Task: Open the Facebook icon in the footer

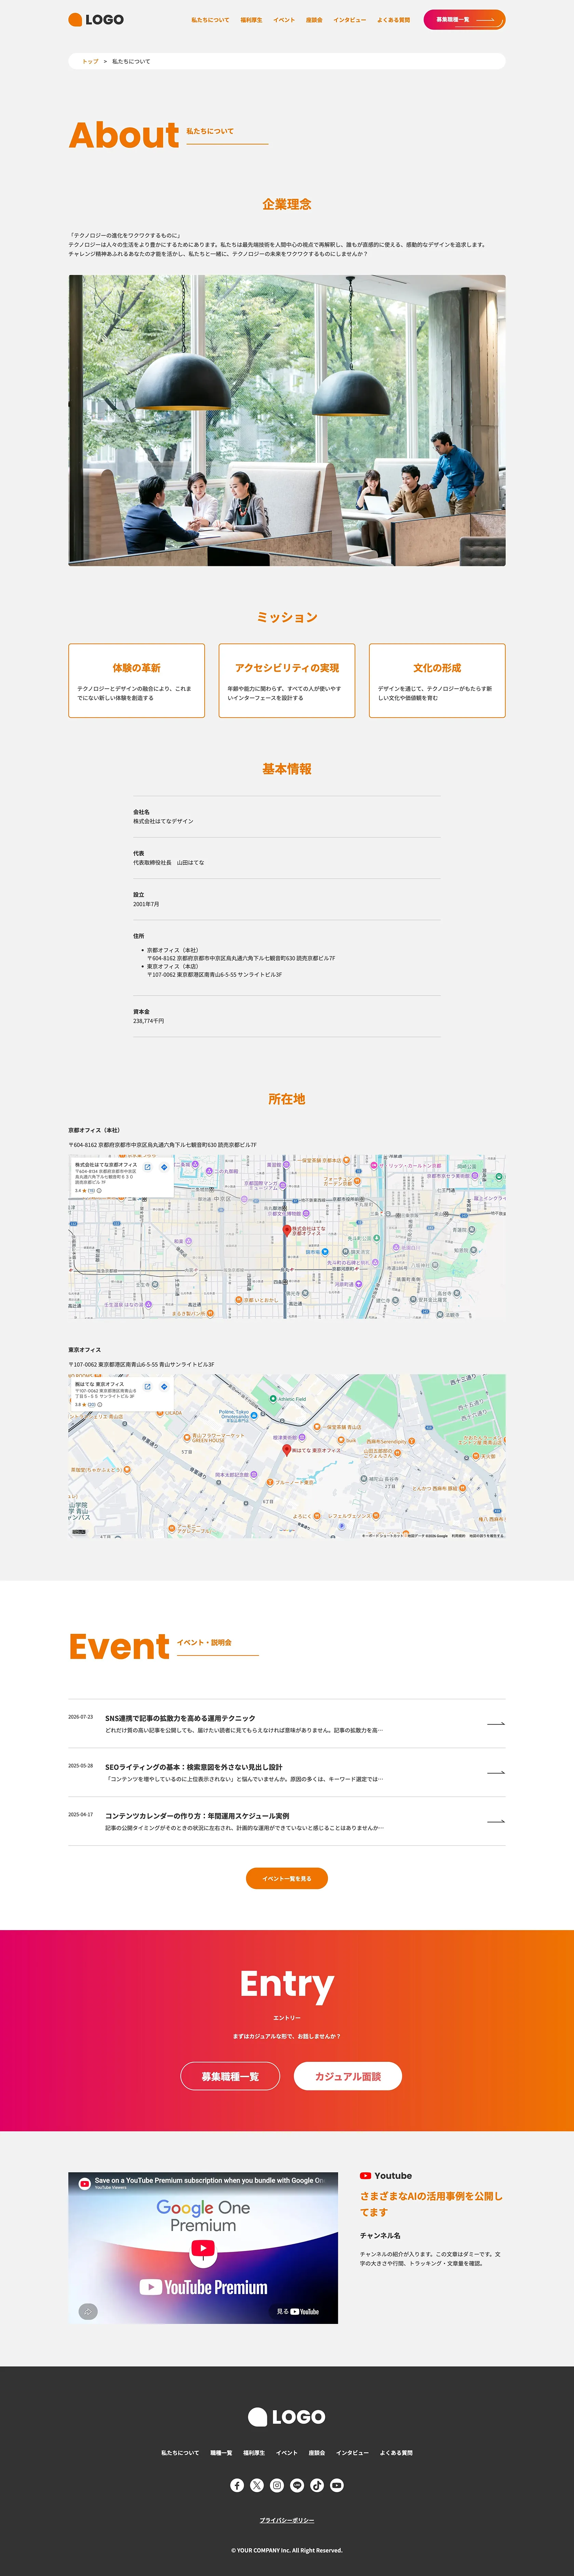Action: coord(237,2485)
